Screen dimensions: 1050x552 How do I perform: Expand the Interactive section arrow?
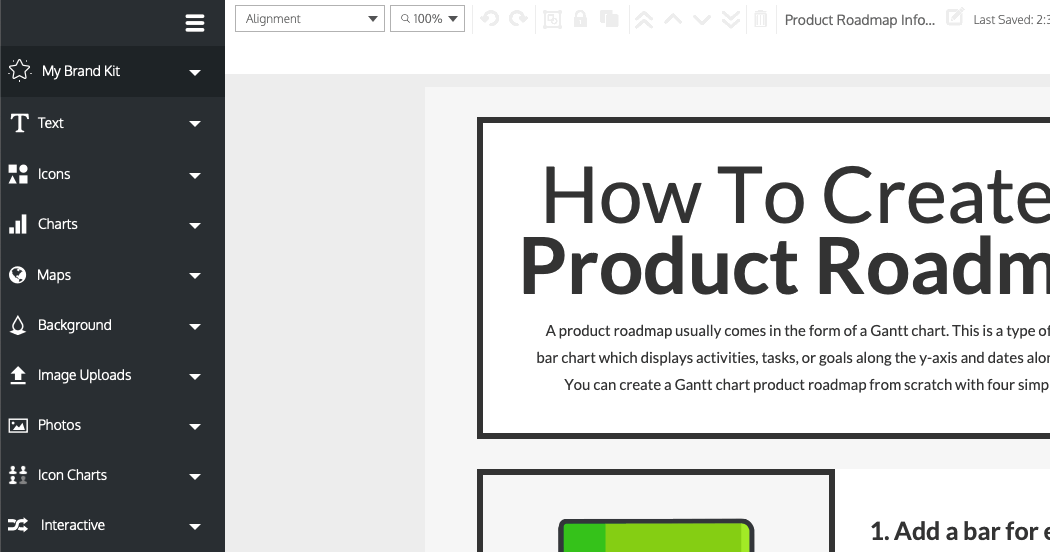click(x=195, y=527)
